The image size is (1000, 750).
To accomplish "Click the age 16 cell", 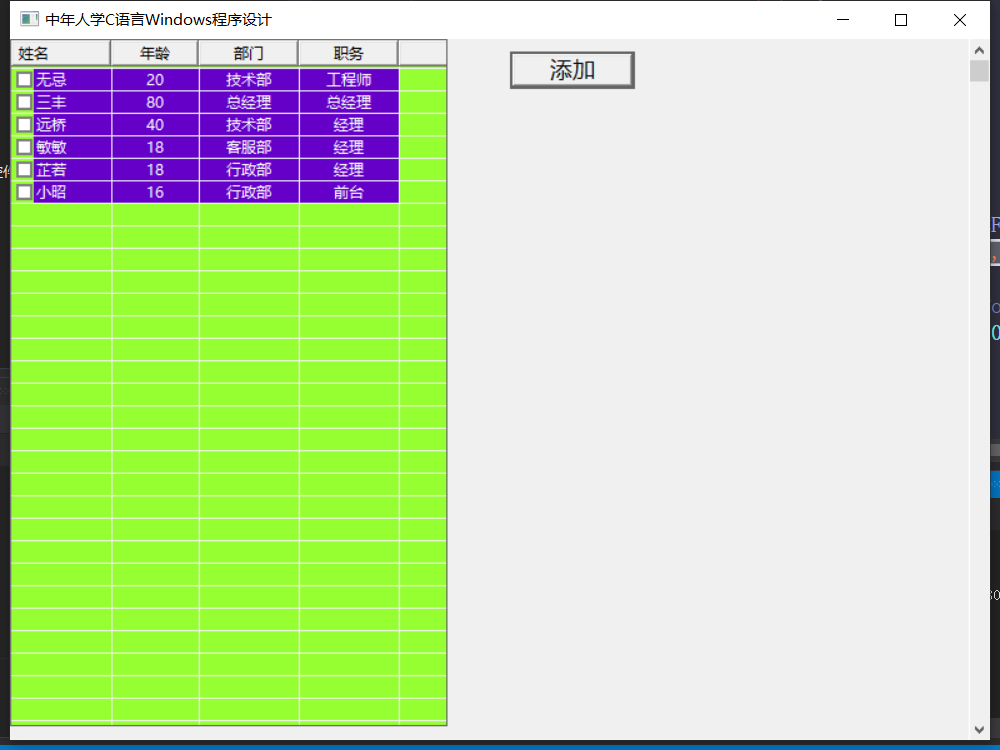I will (155, 192).
